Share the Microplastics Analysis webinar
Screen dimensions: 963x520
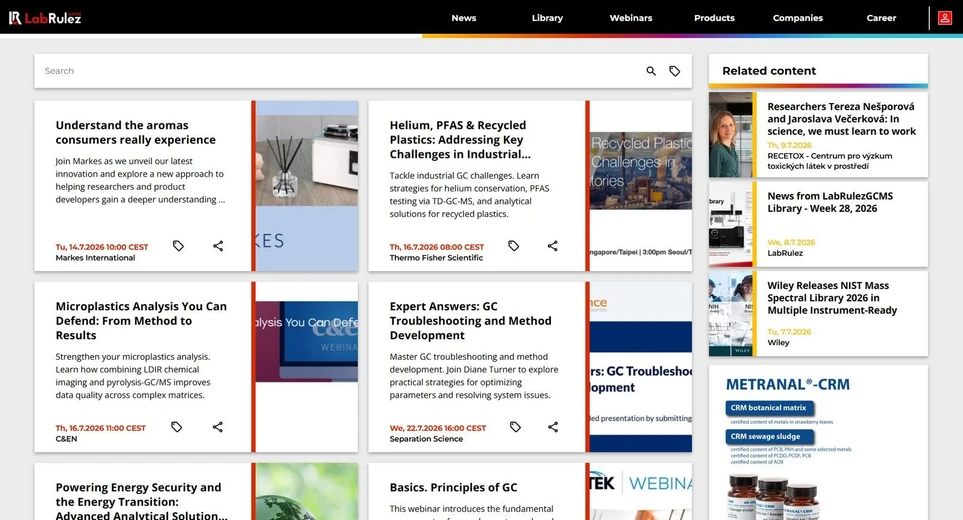217,427
